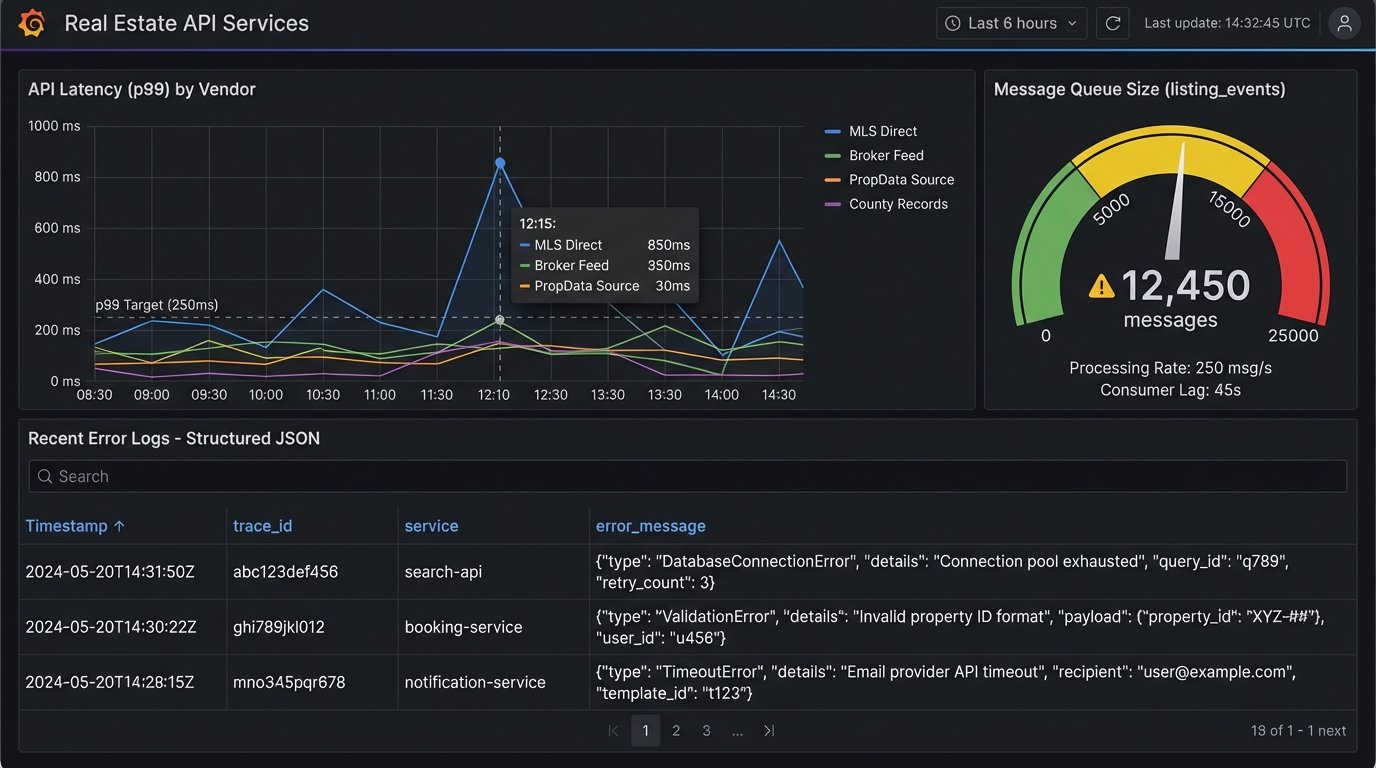Go to first page arrow icon

[x=614, y=731]
